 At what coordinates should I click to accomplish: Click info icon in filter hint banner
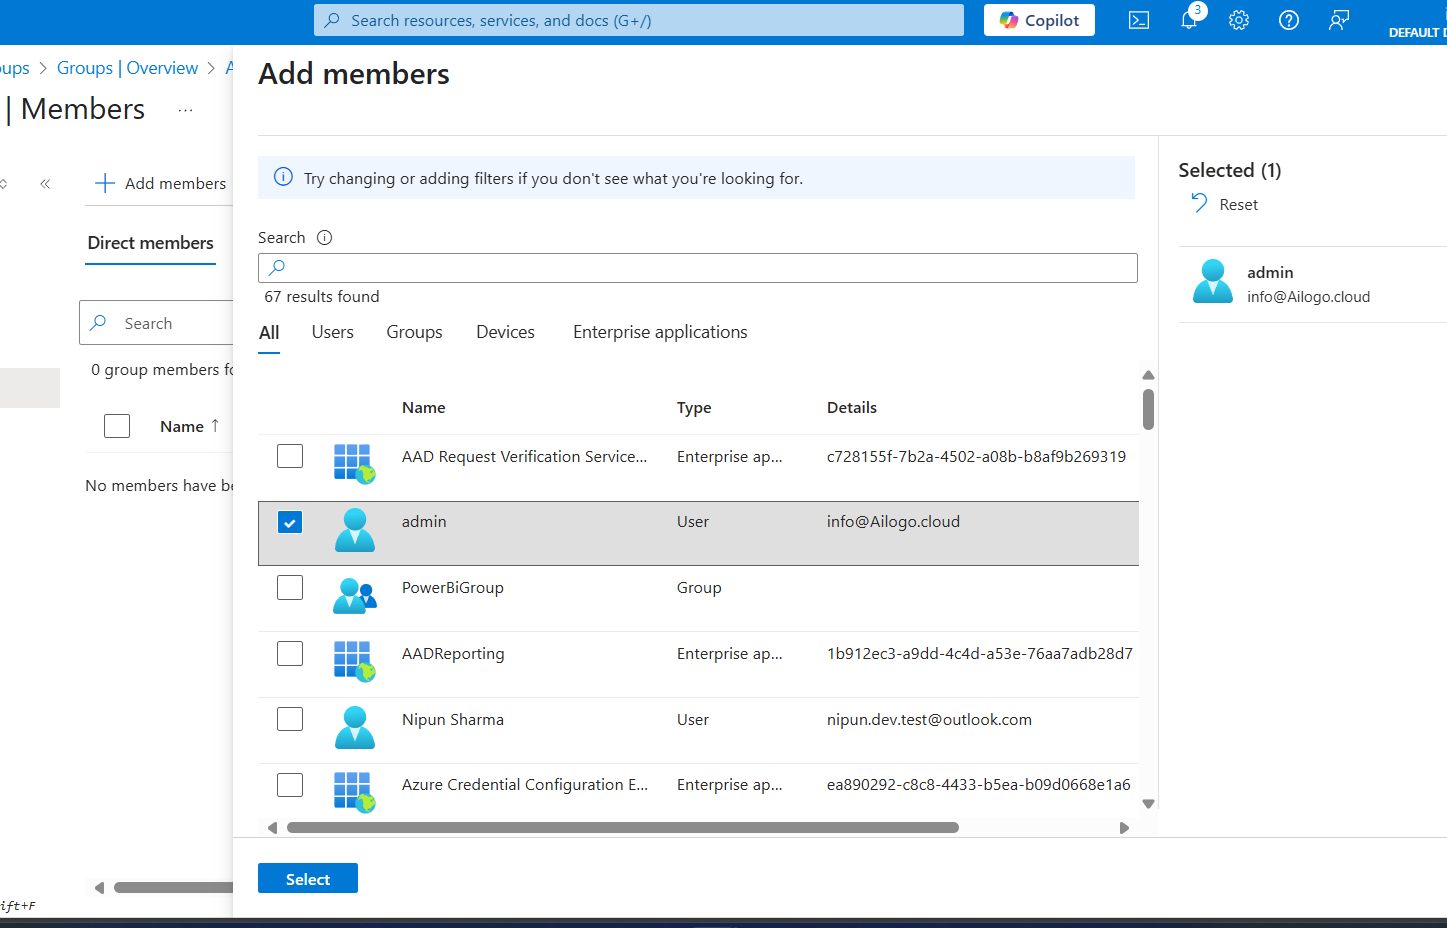(x=283, y=177)
